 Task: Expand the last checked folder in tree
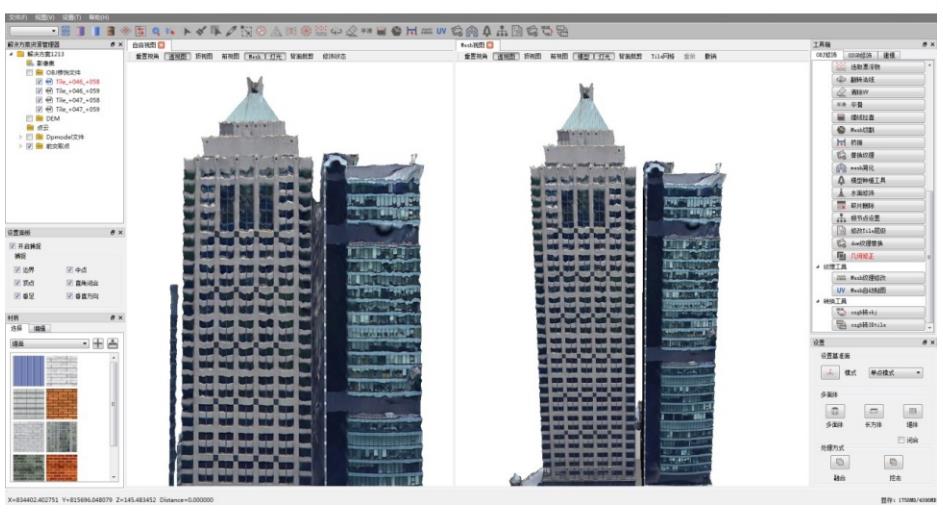coord(20,146)
